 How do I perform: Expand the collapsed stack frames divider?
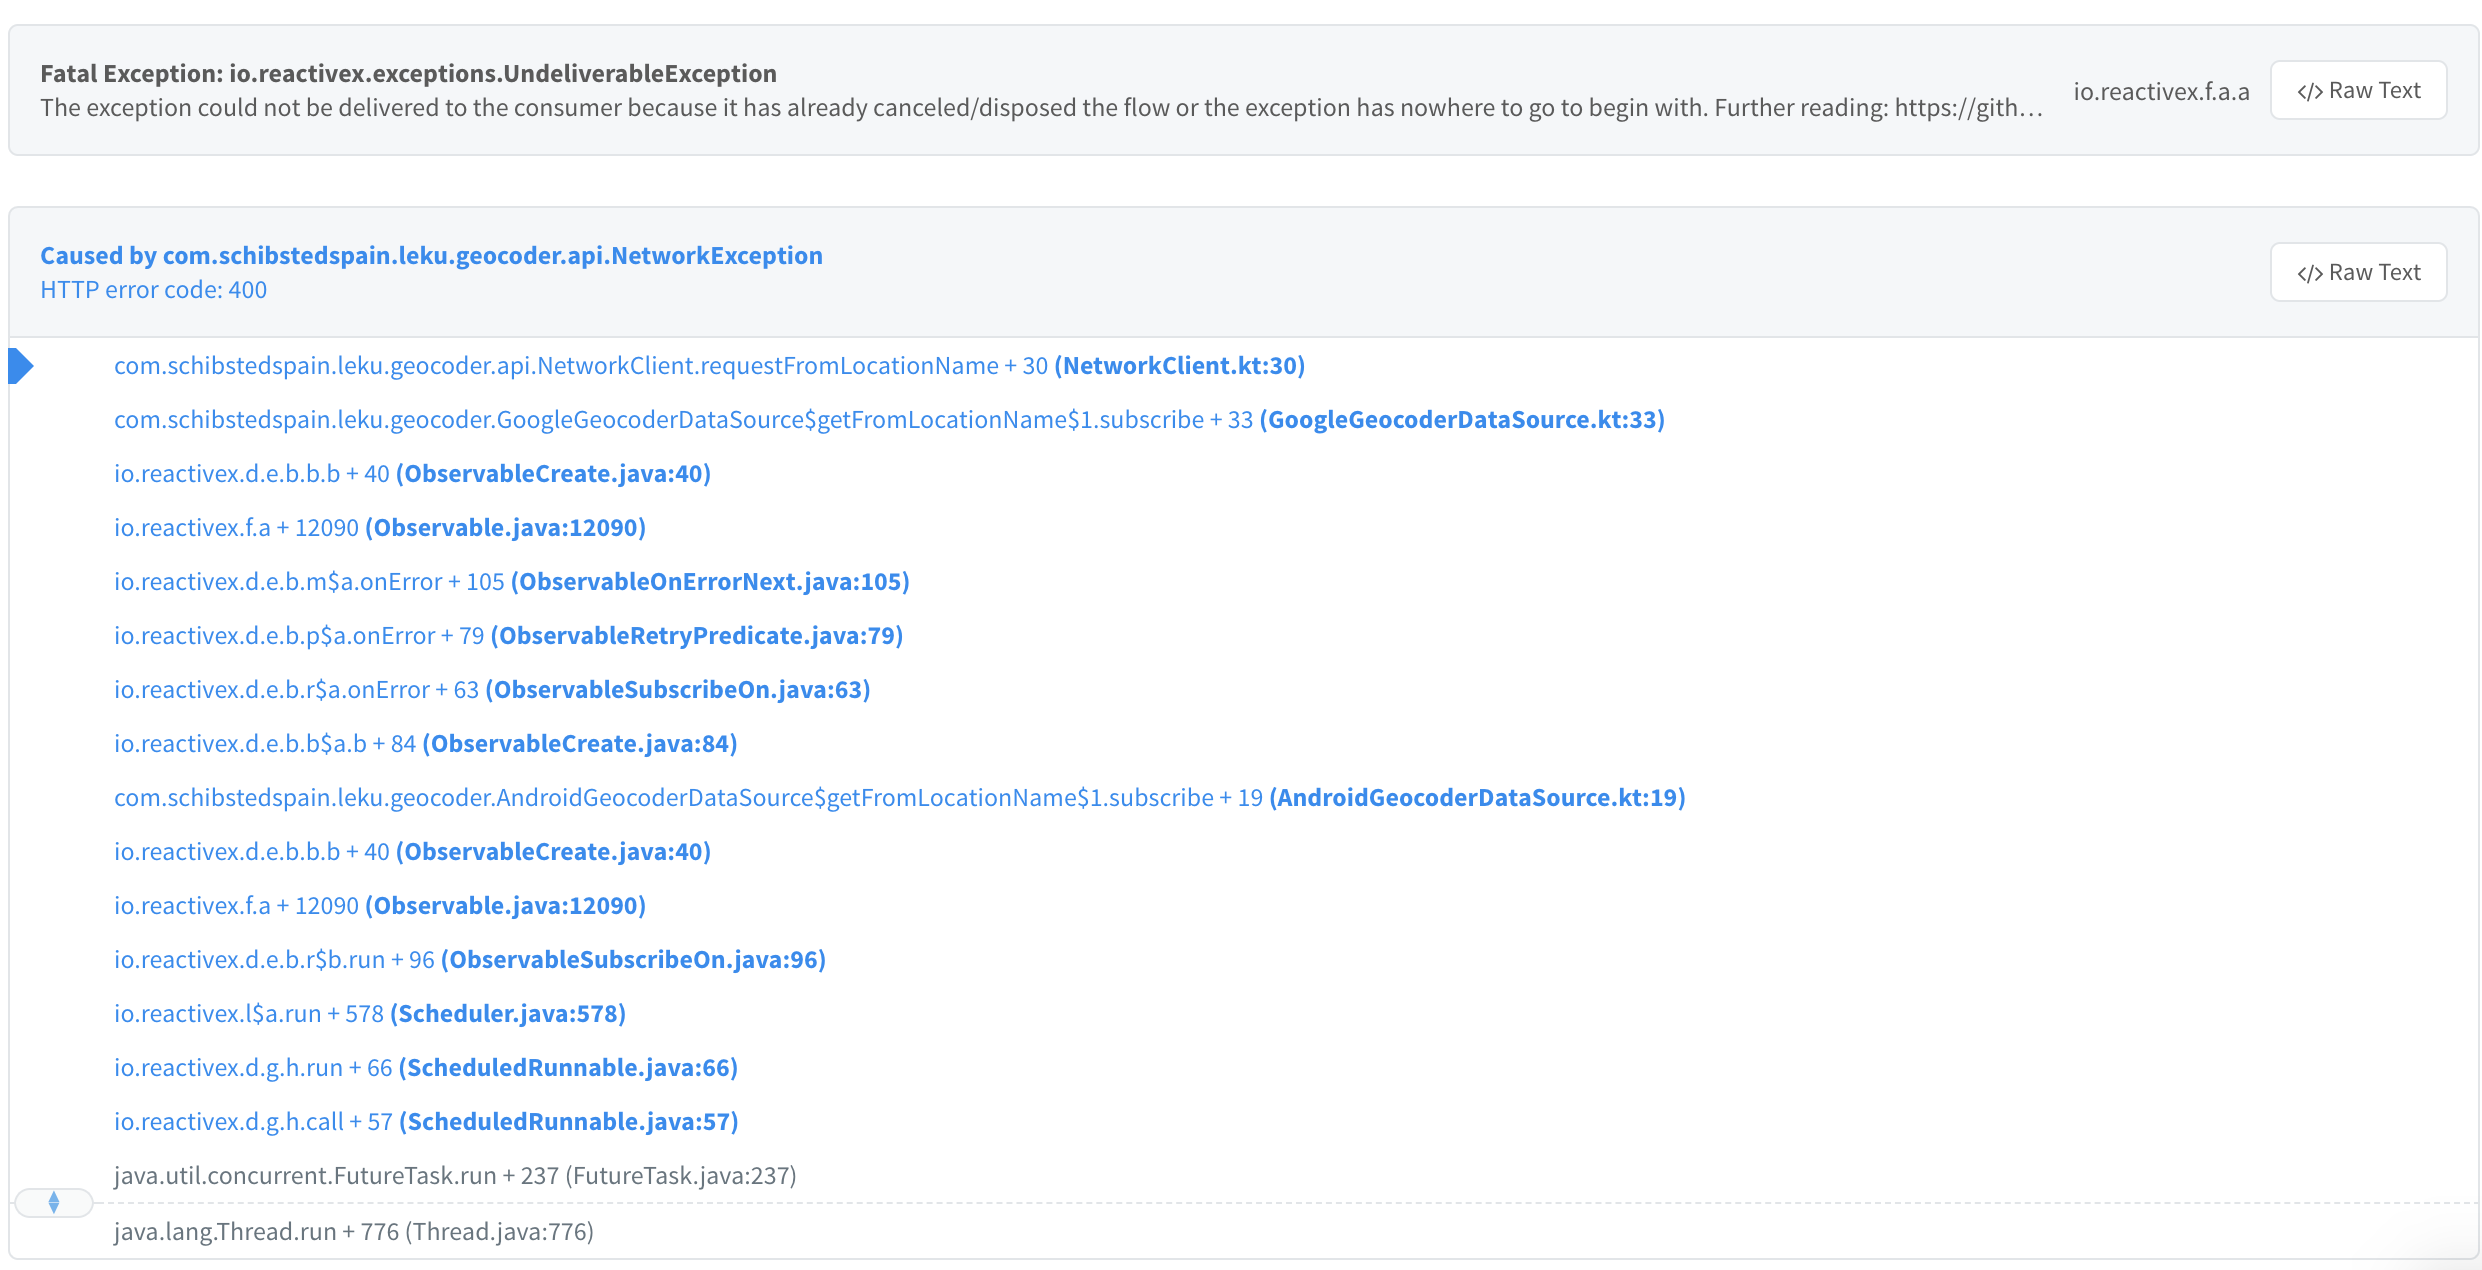click(x=54, y=1203)
